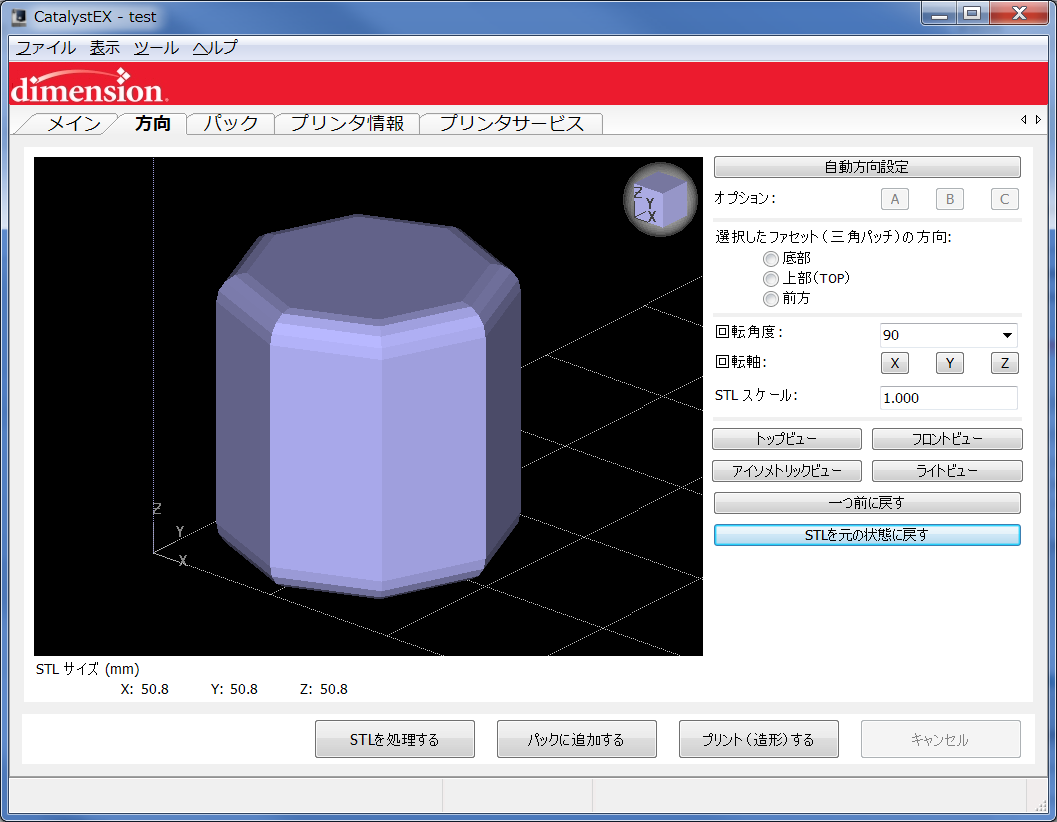1057x822 pixels.
Task: Switch to アイソメトリックビュー isometric view
Action: tap(786, 470)
